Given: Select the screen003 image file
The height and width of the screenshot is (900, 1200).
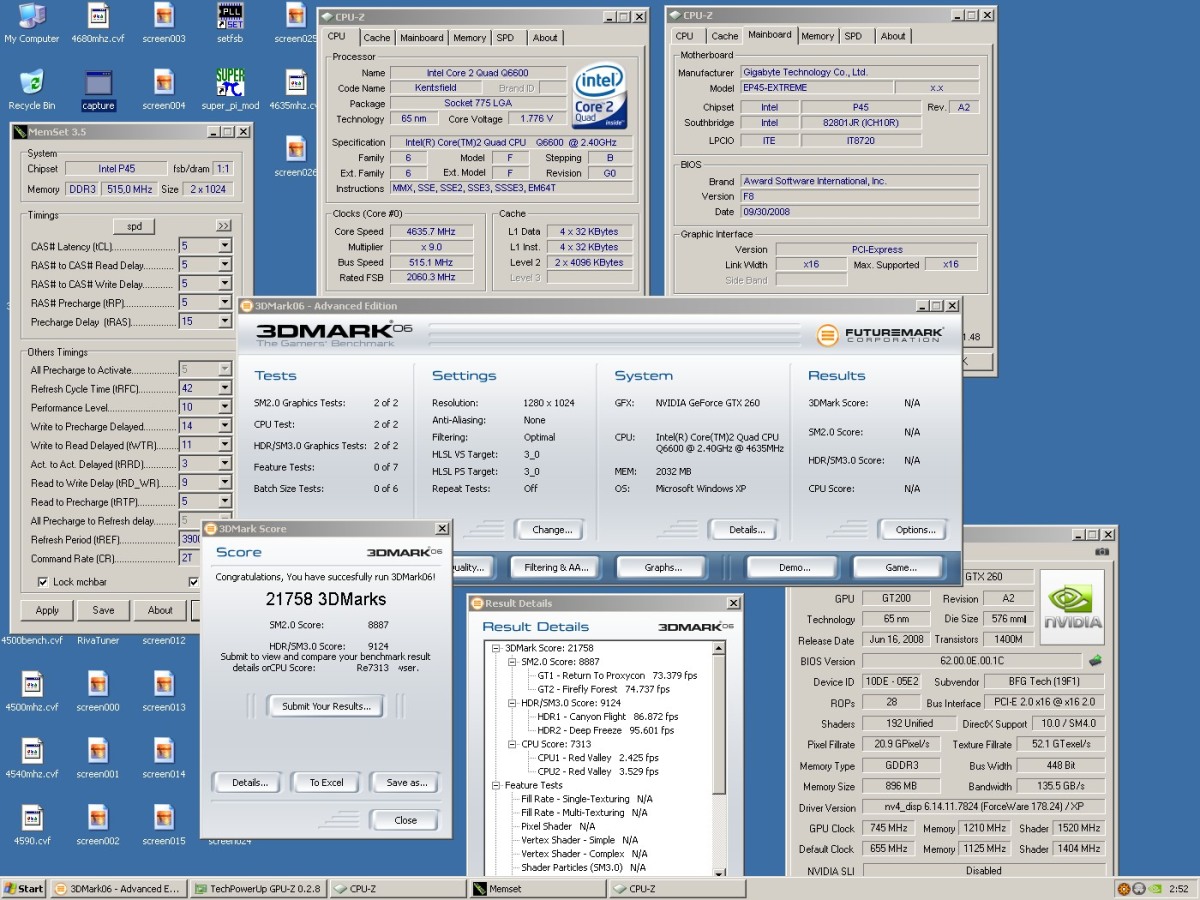Looking at the screenshot, I should (x=164, y=23).
